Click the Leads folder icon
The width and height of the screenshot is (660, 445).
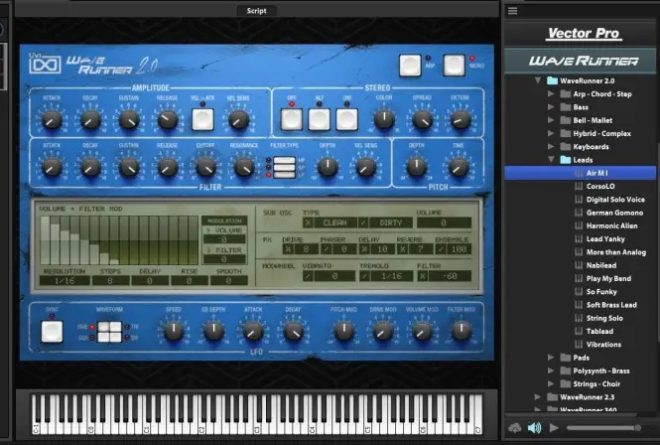coord(565,160)
